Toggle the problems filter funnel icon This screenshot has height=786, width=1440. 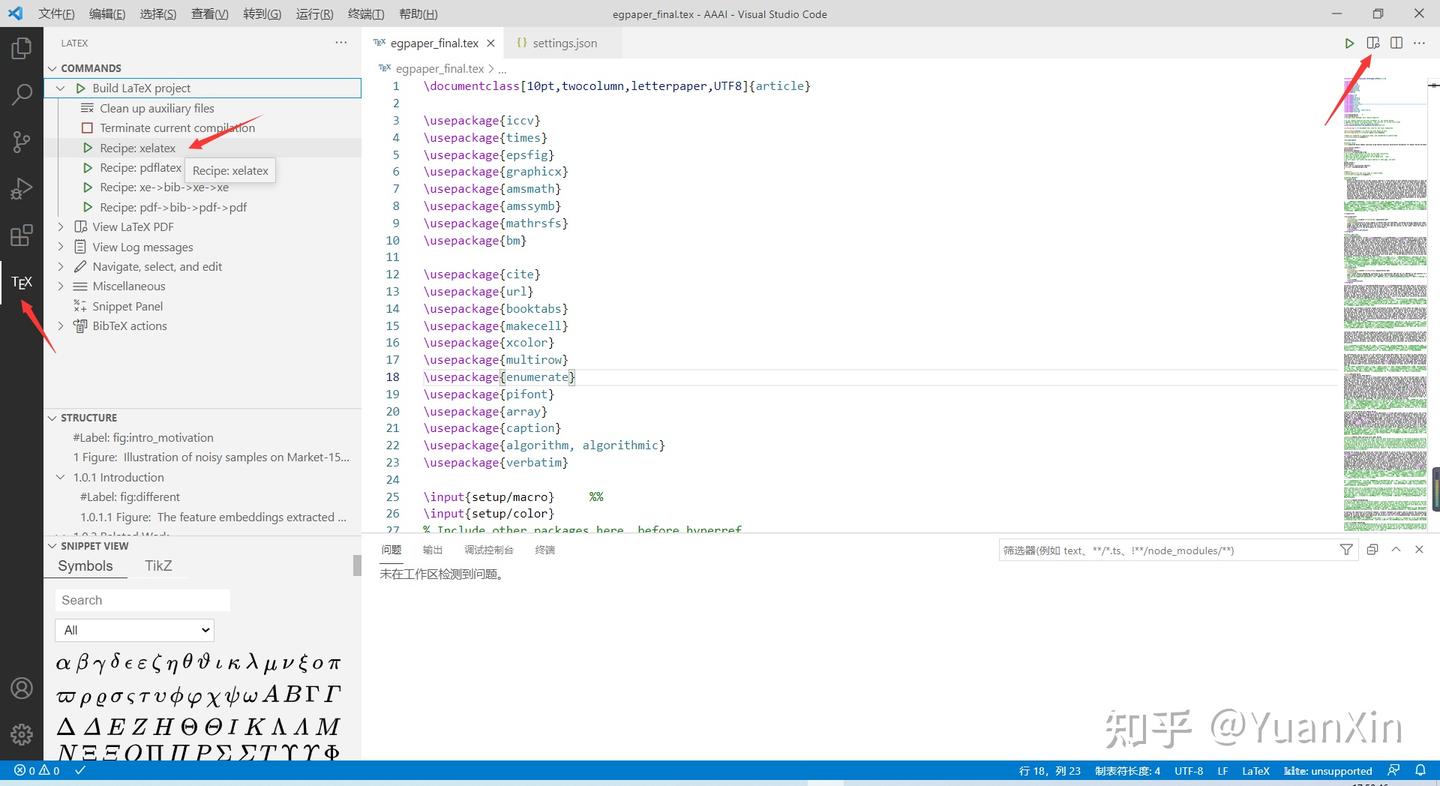click(x=1346, y=549)
